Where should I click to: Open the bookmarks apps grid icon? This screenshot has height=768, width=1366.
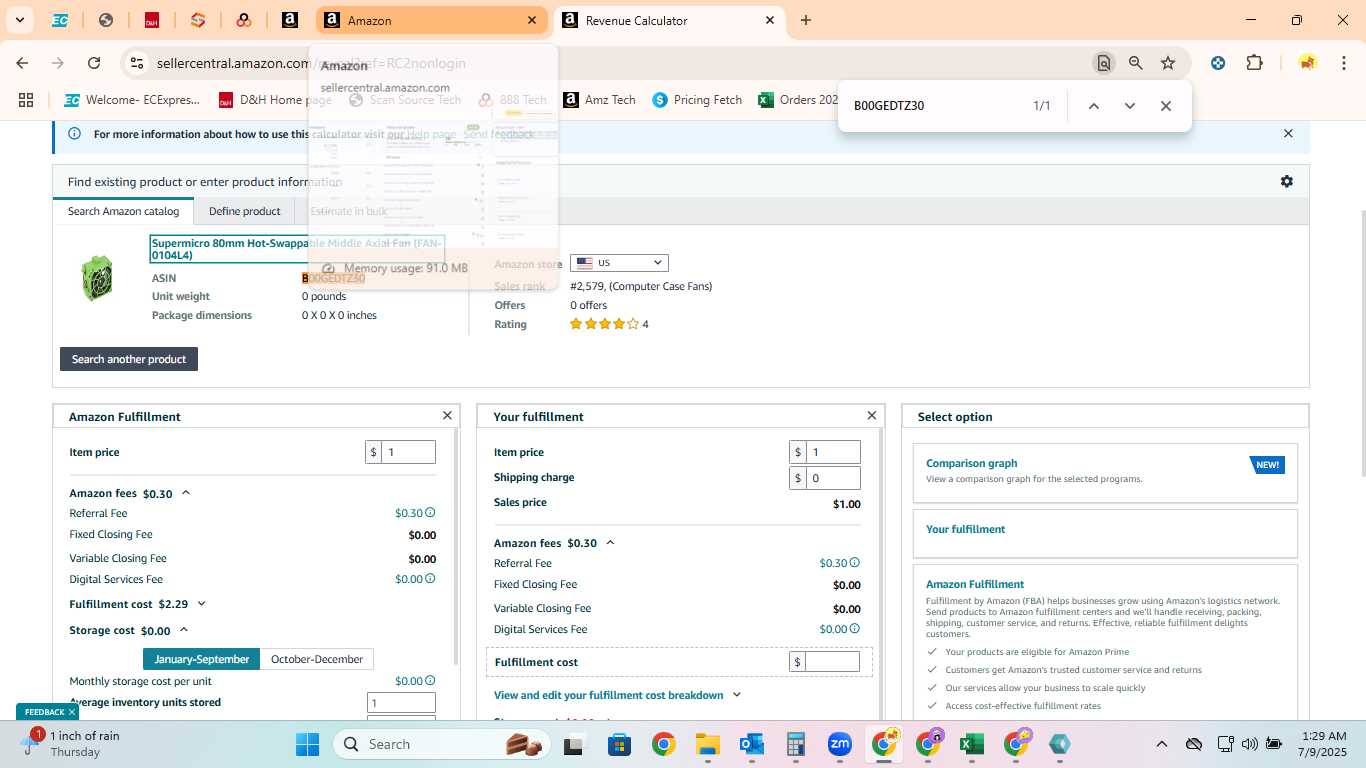coord(26,100)
